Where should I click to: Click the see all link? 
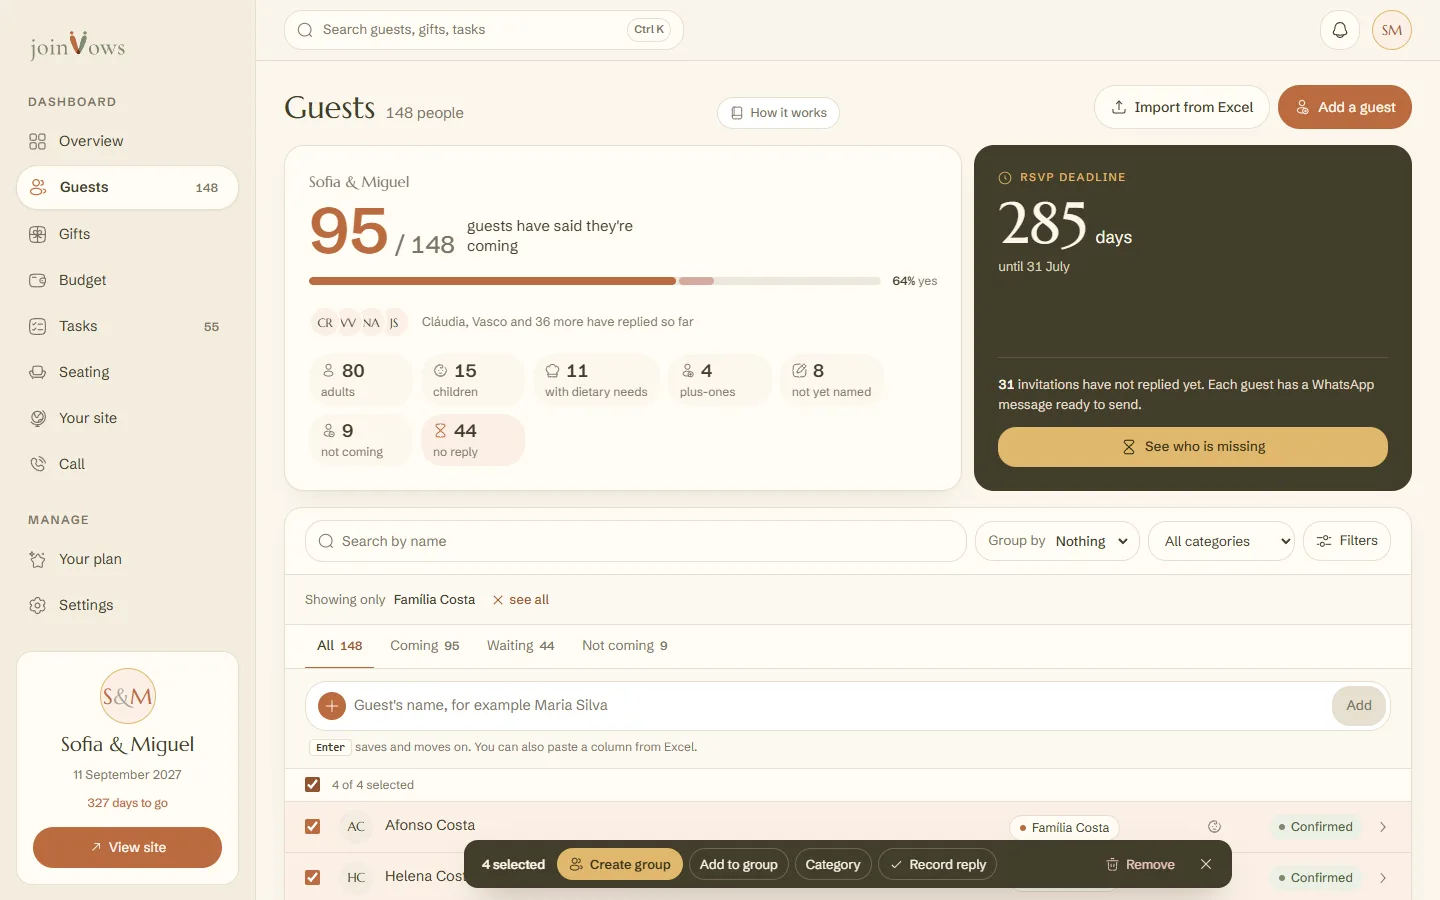[x=521, y=600]
